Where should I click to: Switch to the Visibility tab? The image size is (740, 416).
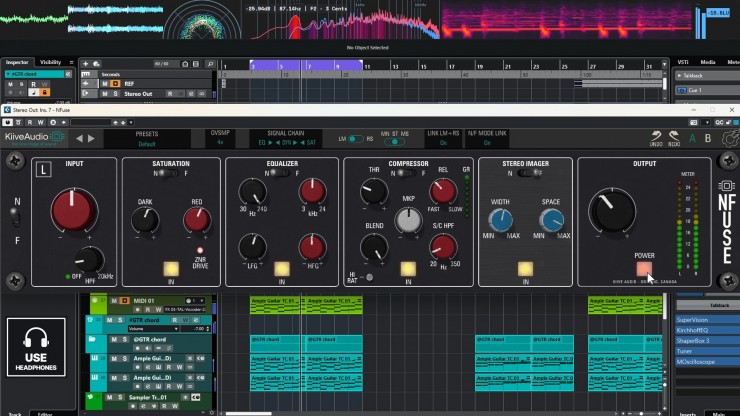(x=50, y=62)
